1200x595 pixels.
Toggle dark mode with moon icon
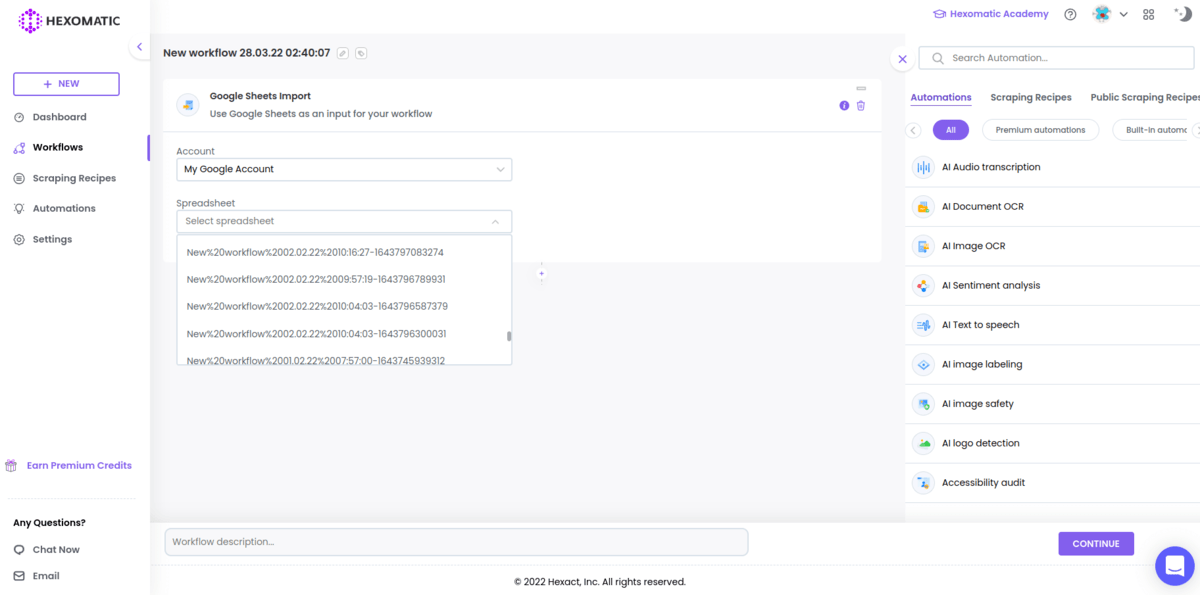coord(1182,14)
